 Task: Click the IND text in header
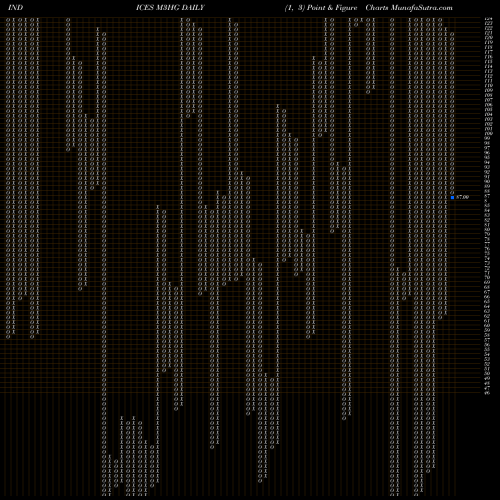point(15,8)
